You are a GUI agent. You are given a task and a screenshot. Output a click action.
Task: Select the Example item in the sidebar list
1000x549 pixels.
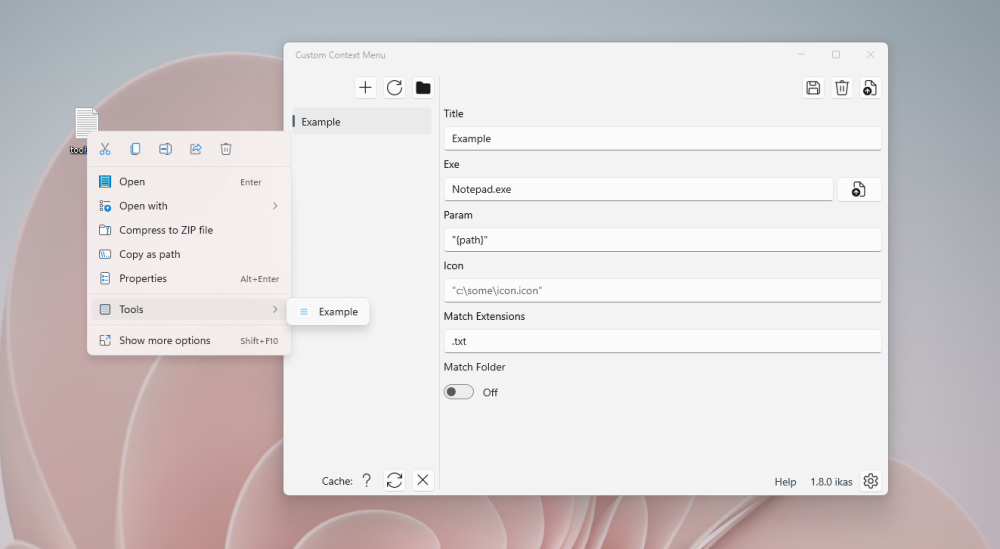(x=362, y=122)
